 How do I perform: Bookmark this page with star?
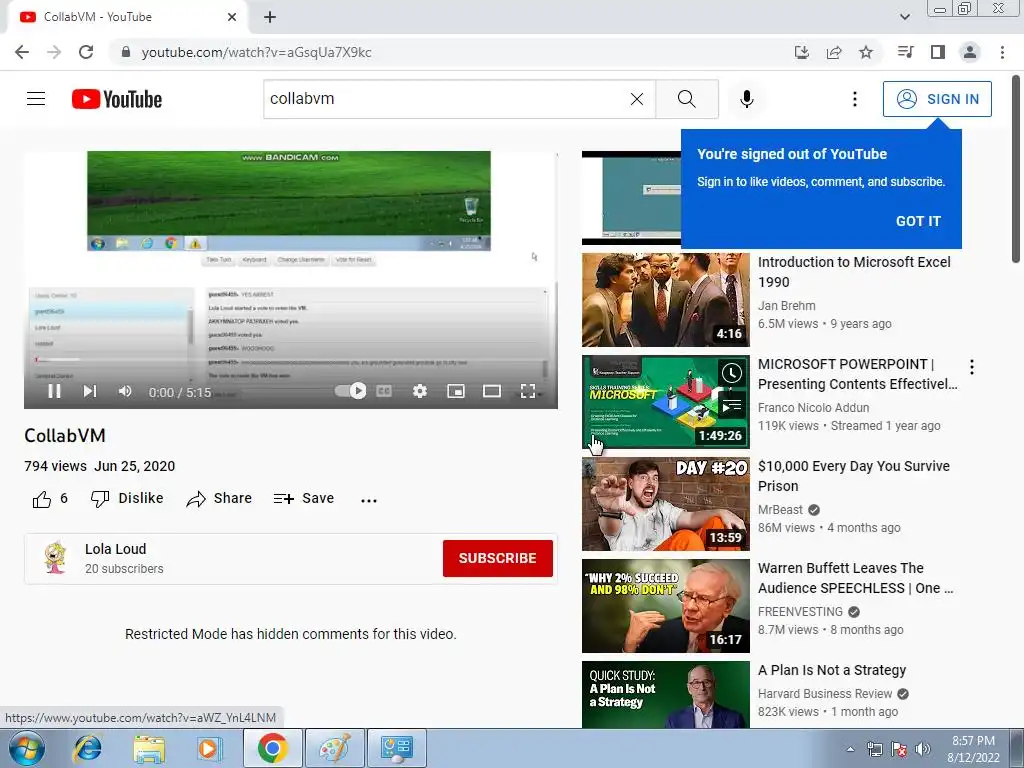[x=866, y=52]
